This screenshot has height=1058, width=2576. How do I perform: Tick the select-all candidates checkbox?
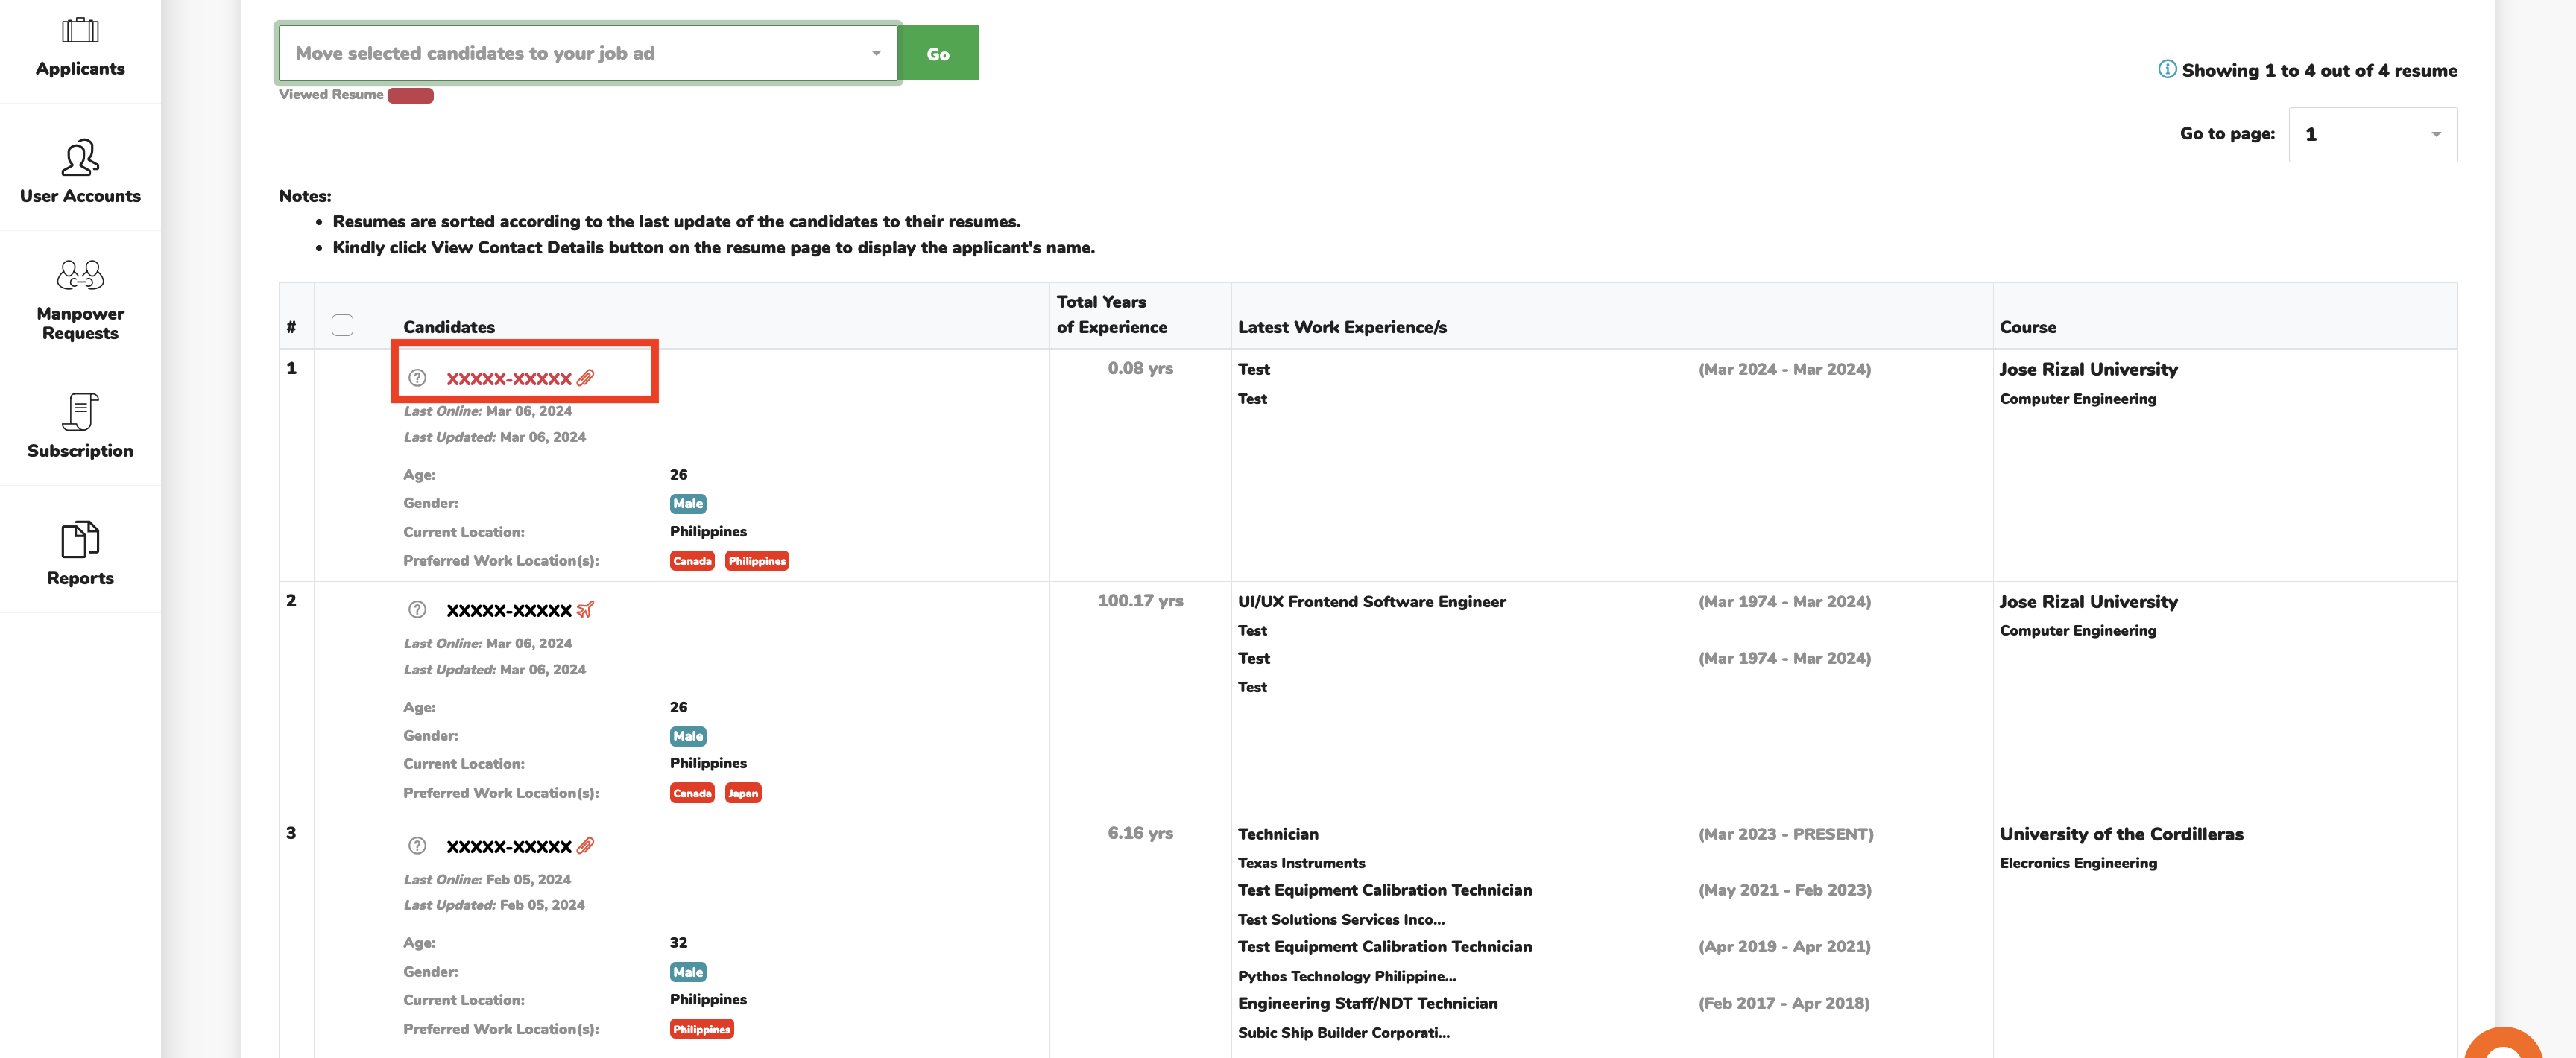342,325
